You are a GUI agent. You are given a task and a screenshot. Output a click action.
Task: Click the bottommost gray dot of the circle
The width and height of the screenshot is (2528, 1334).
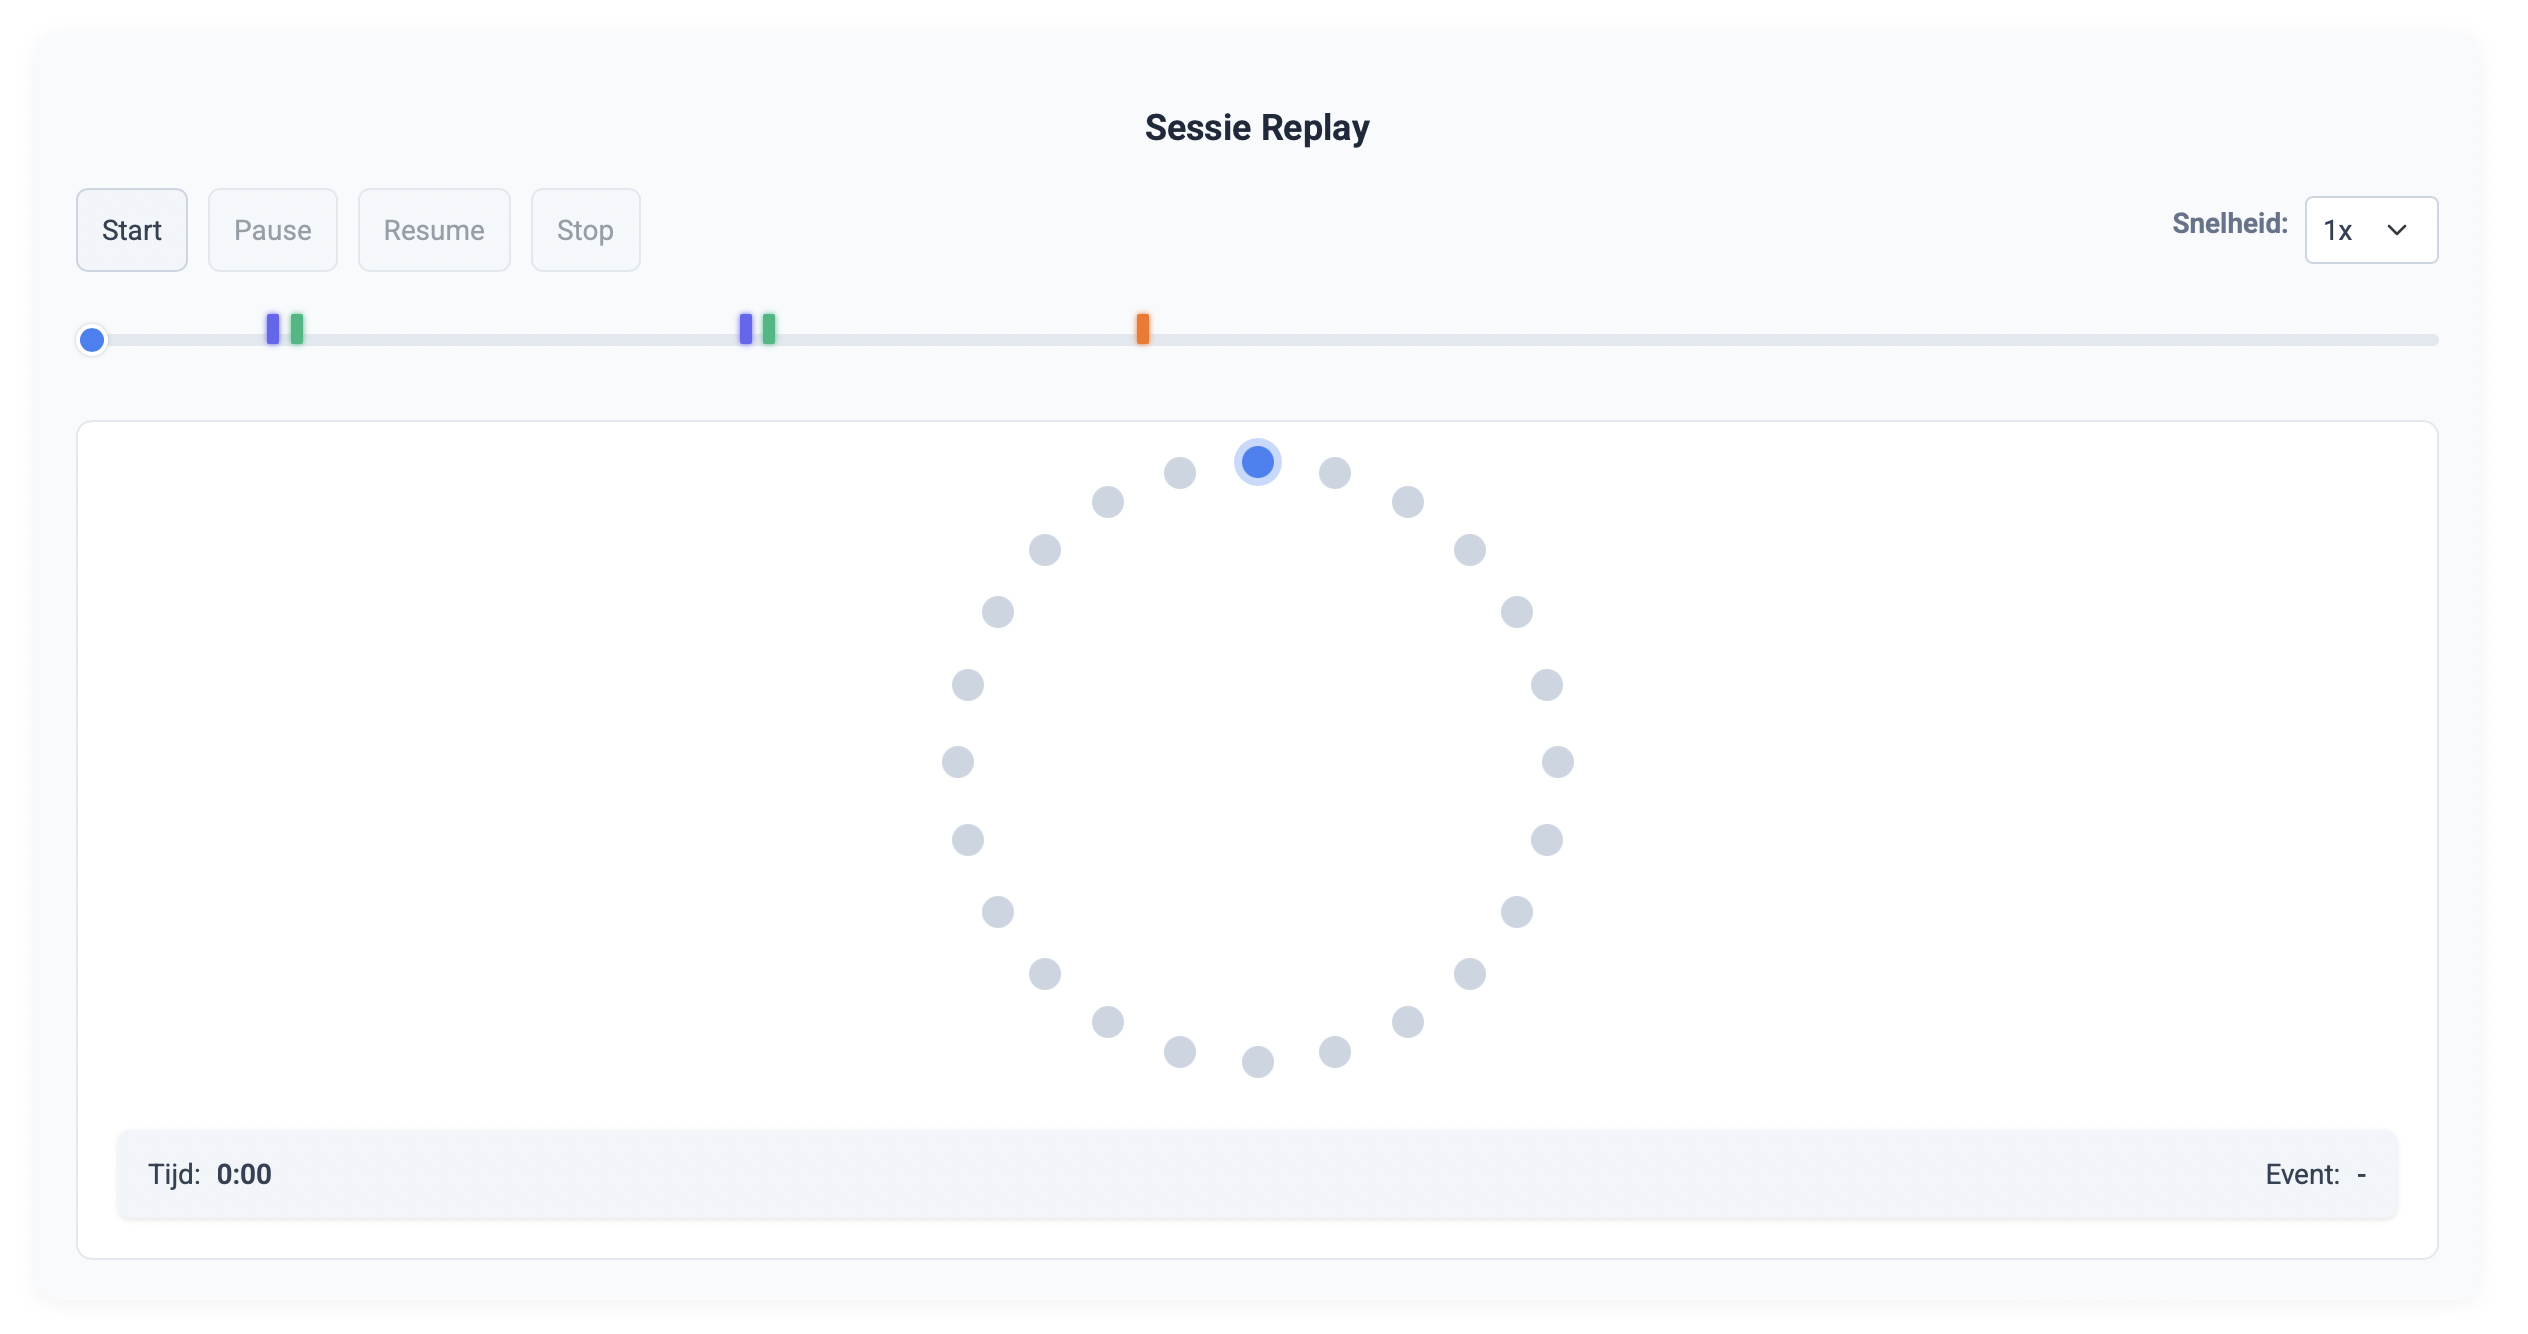point(1258,1062)
